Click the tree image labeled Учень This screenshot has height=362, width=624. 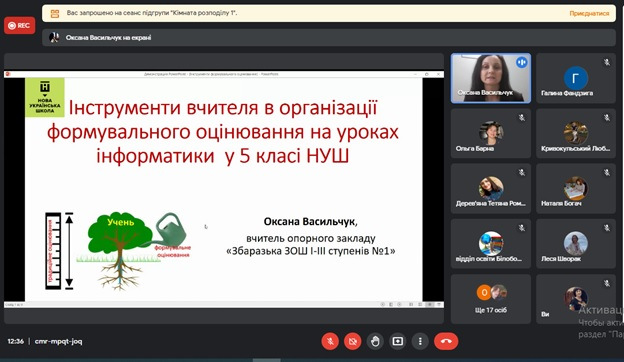(120, 251)
